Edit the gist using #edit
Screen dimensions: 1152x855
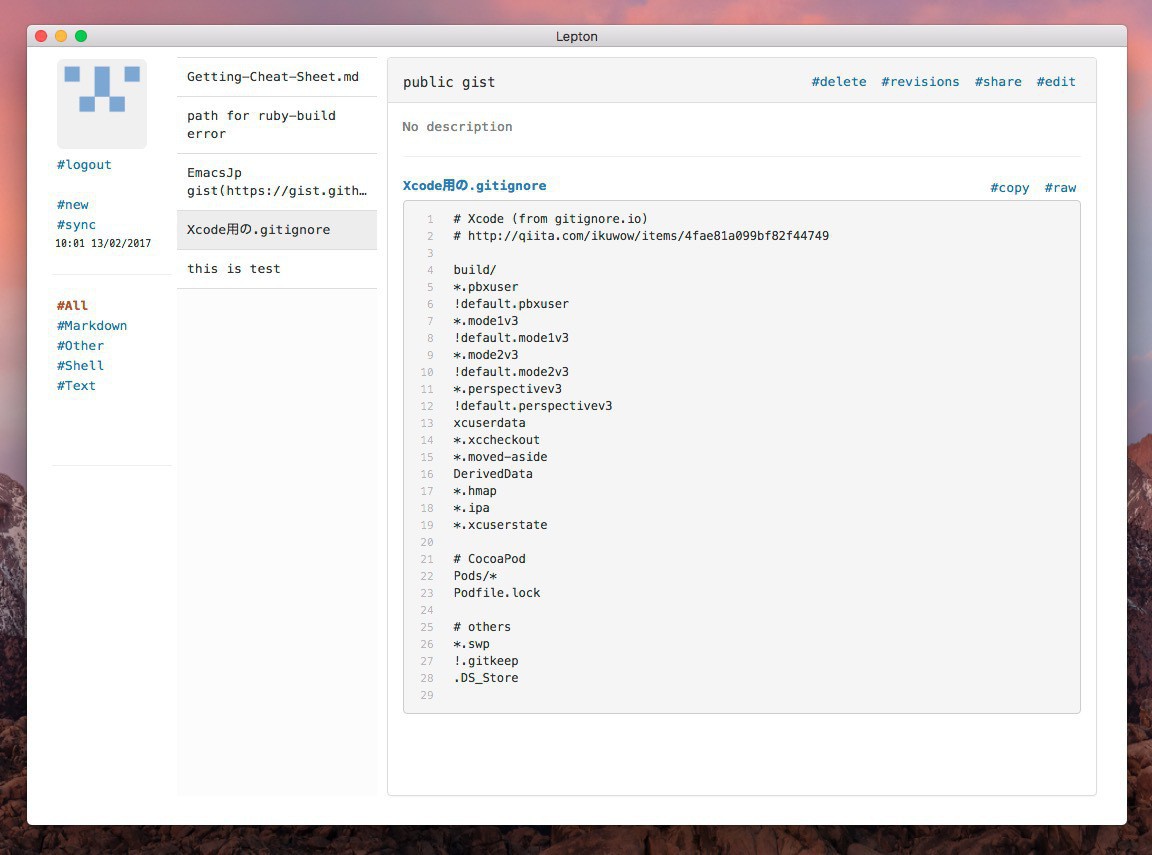(x=1056, y=82)
